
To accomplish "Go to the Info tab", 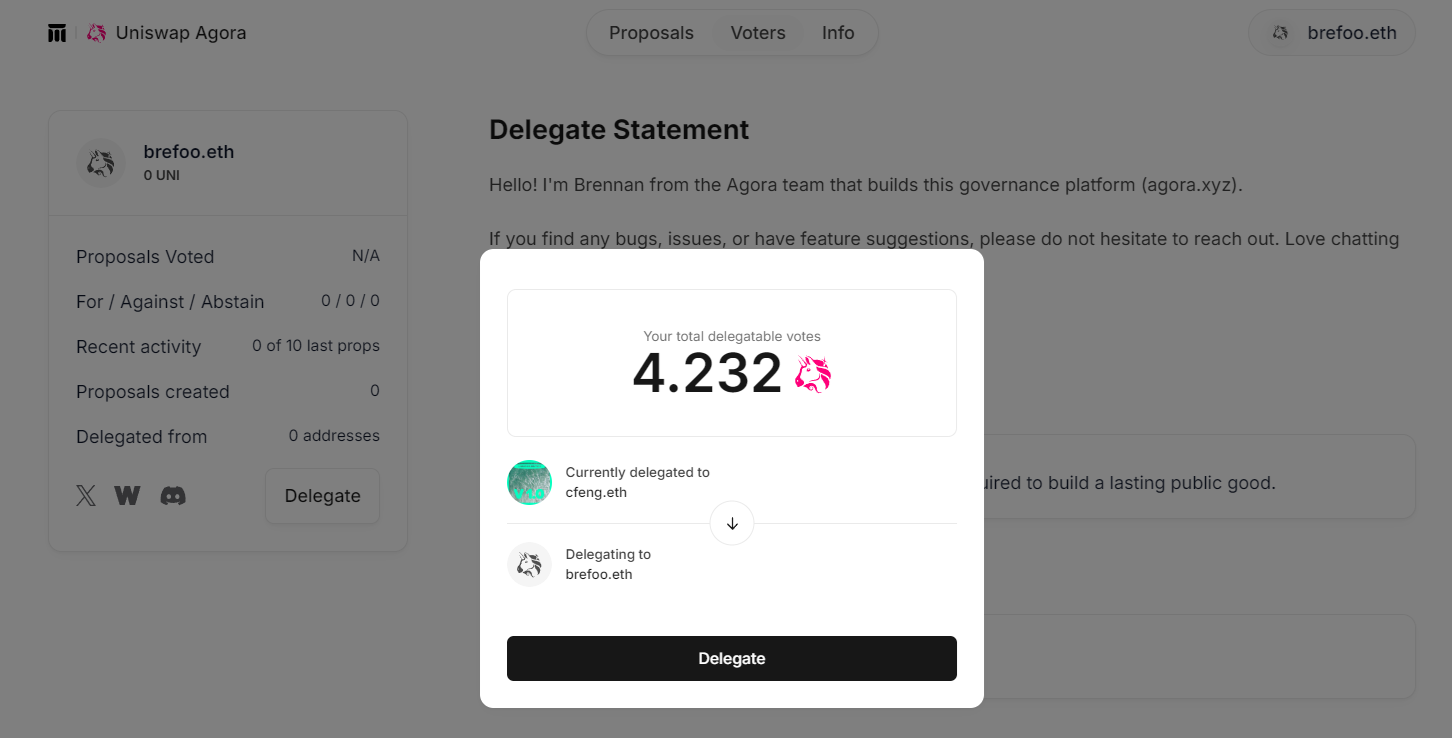I will [838, 33].
